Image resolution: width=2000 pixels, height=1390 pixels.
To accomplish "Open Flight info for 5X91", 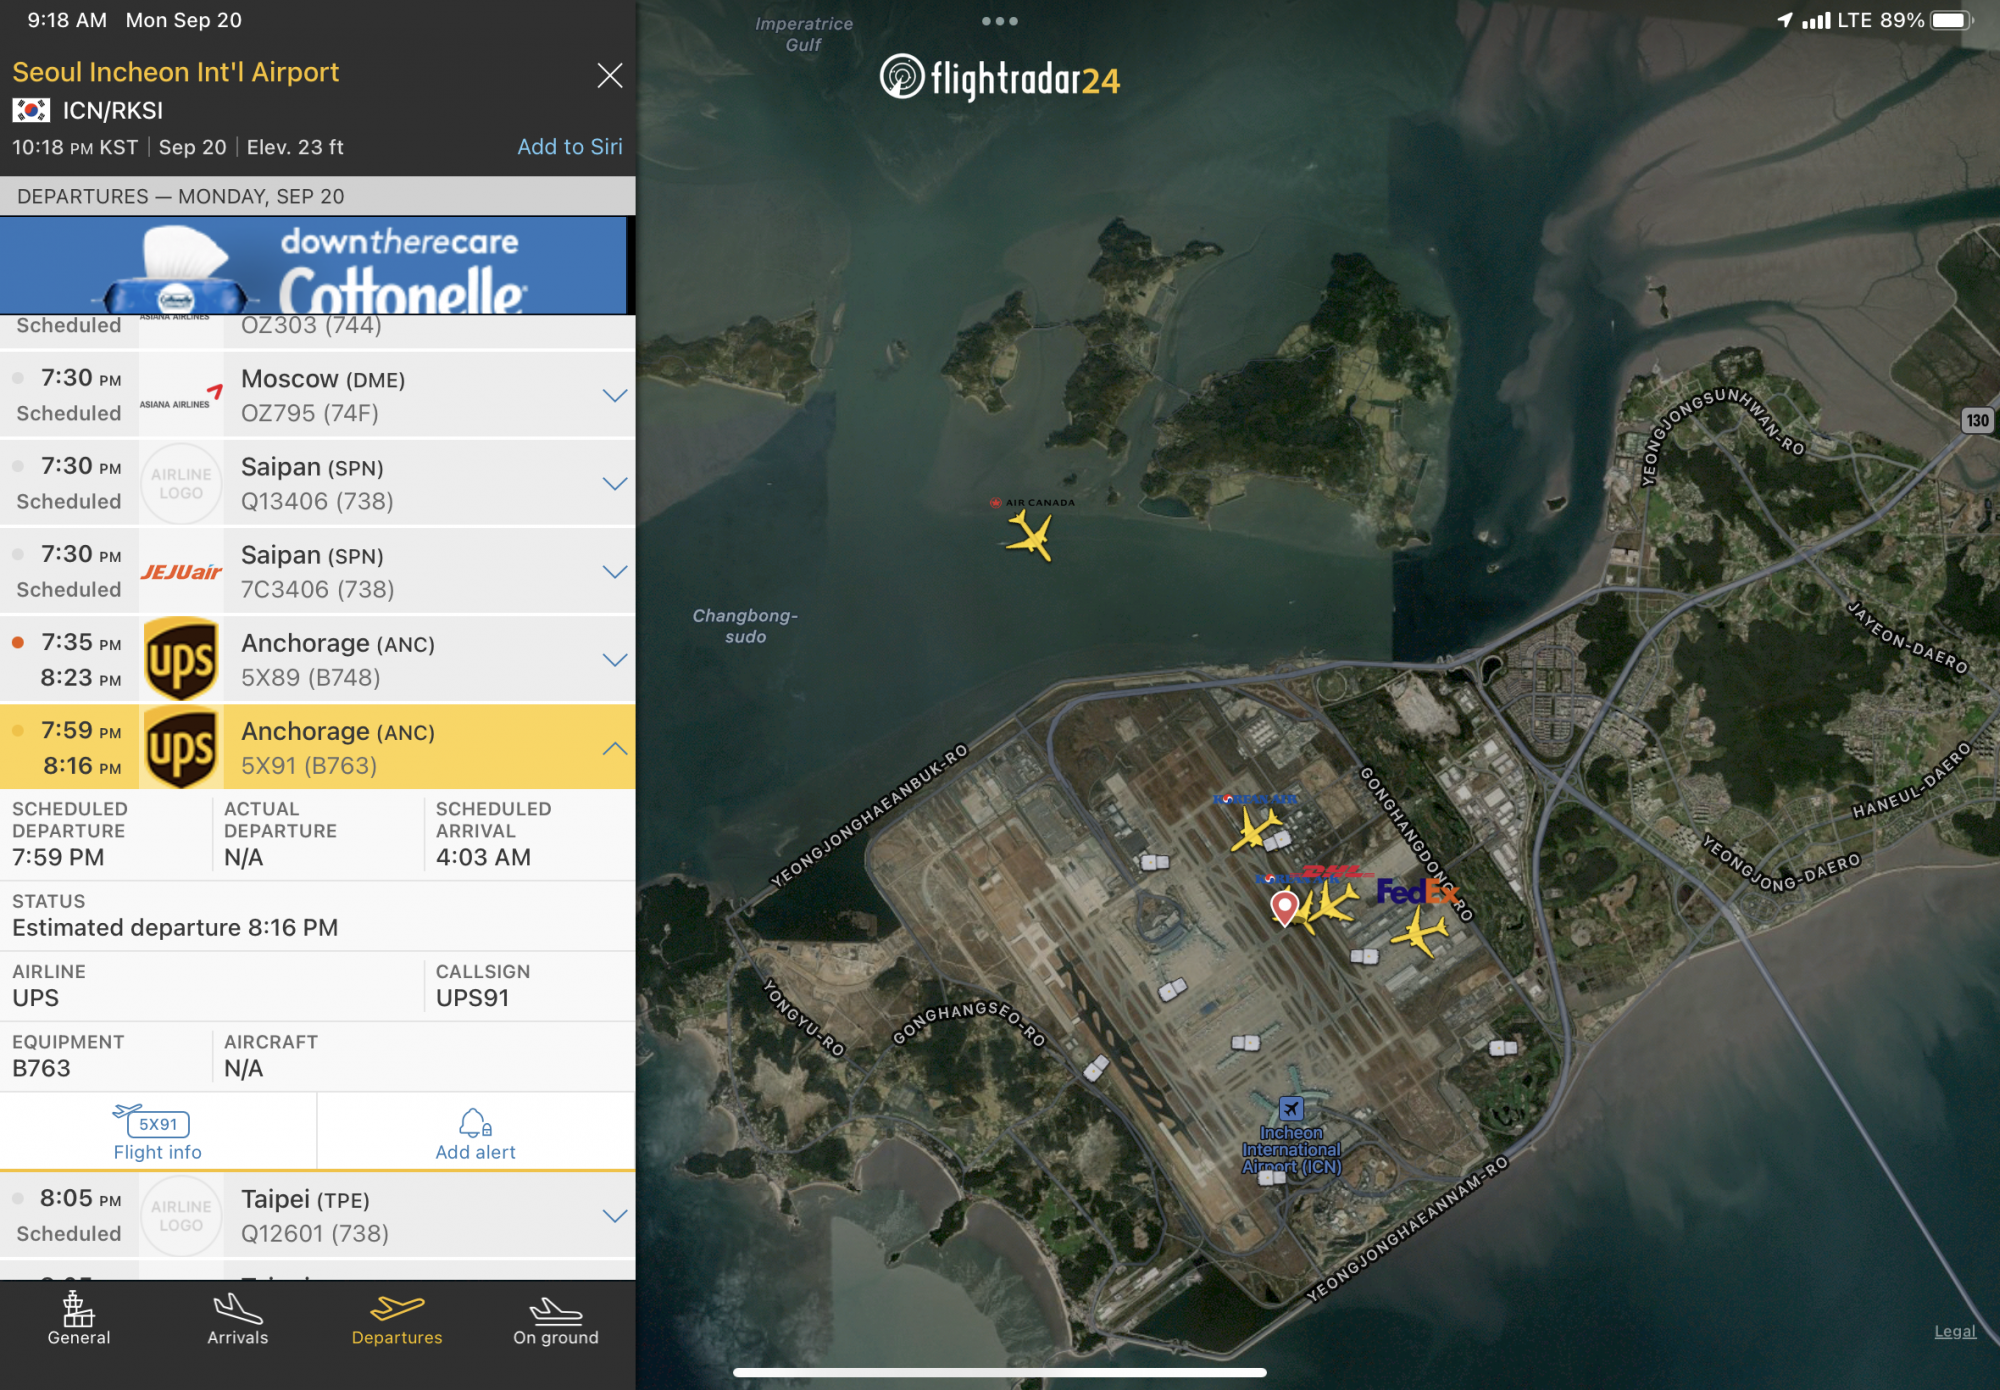I will tap(158, 1132).
